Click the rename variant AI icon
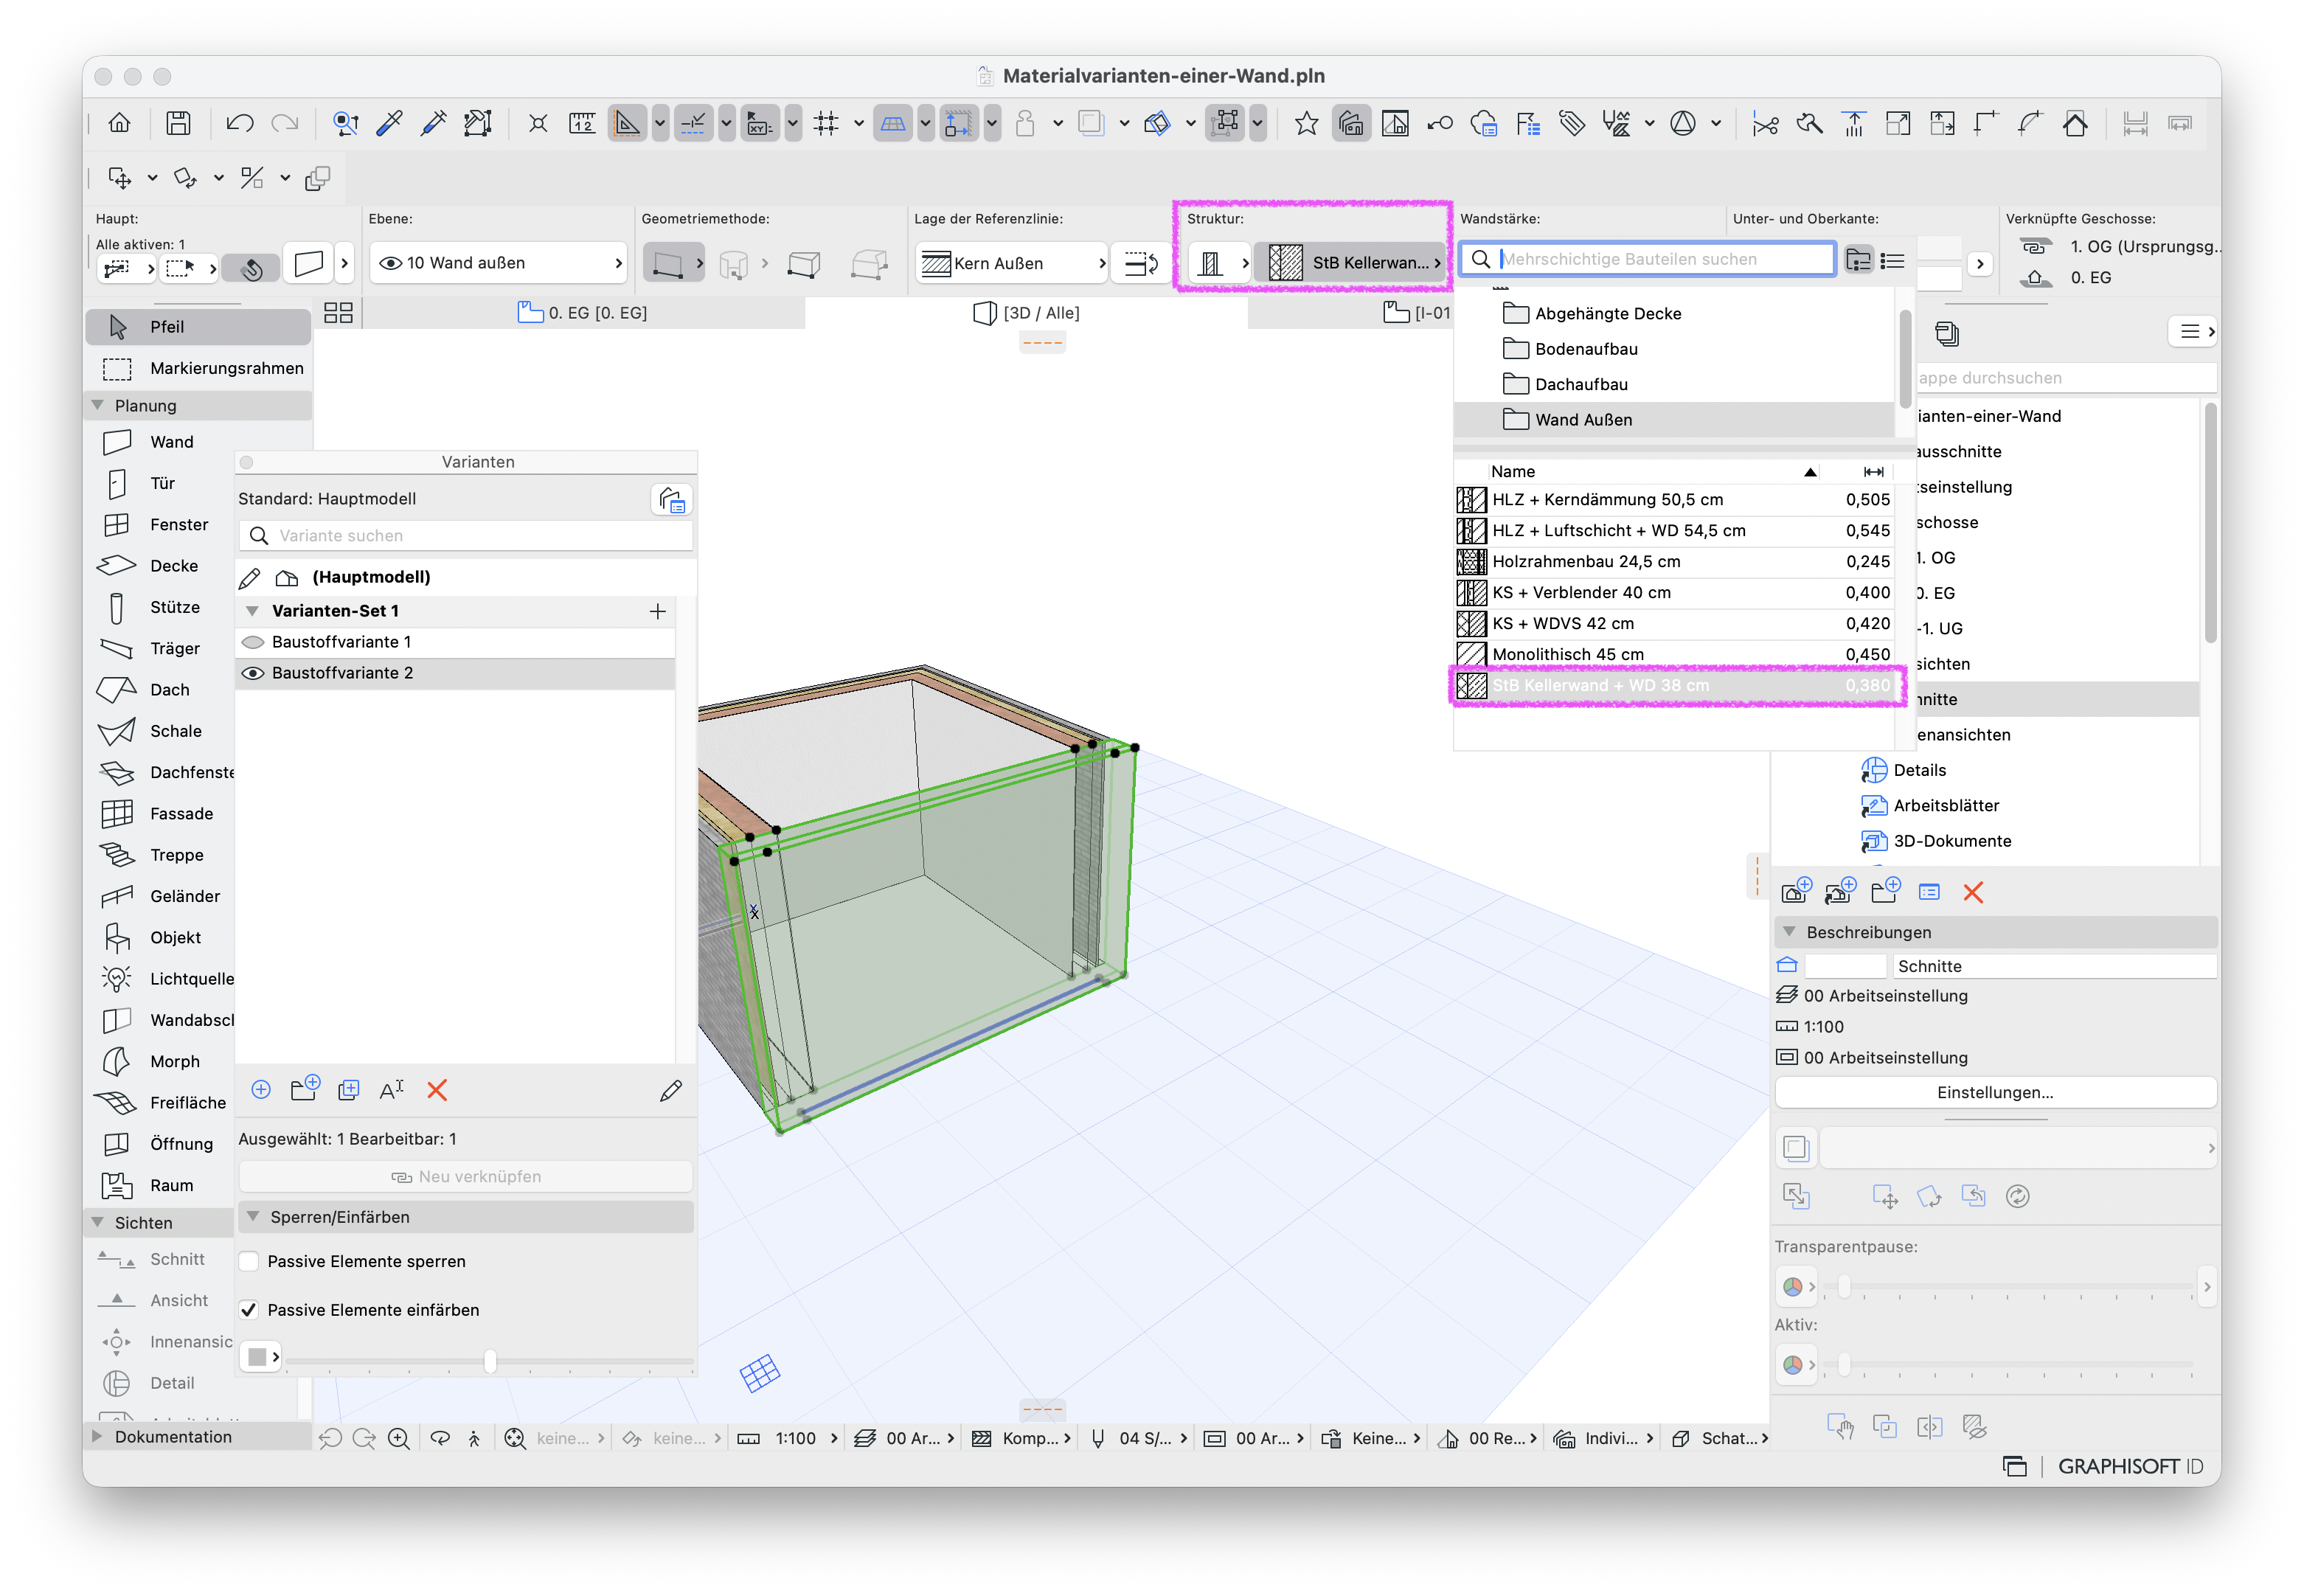Viewport: 2304px width, 1596px height. click(392, 1090)
